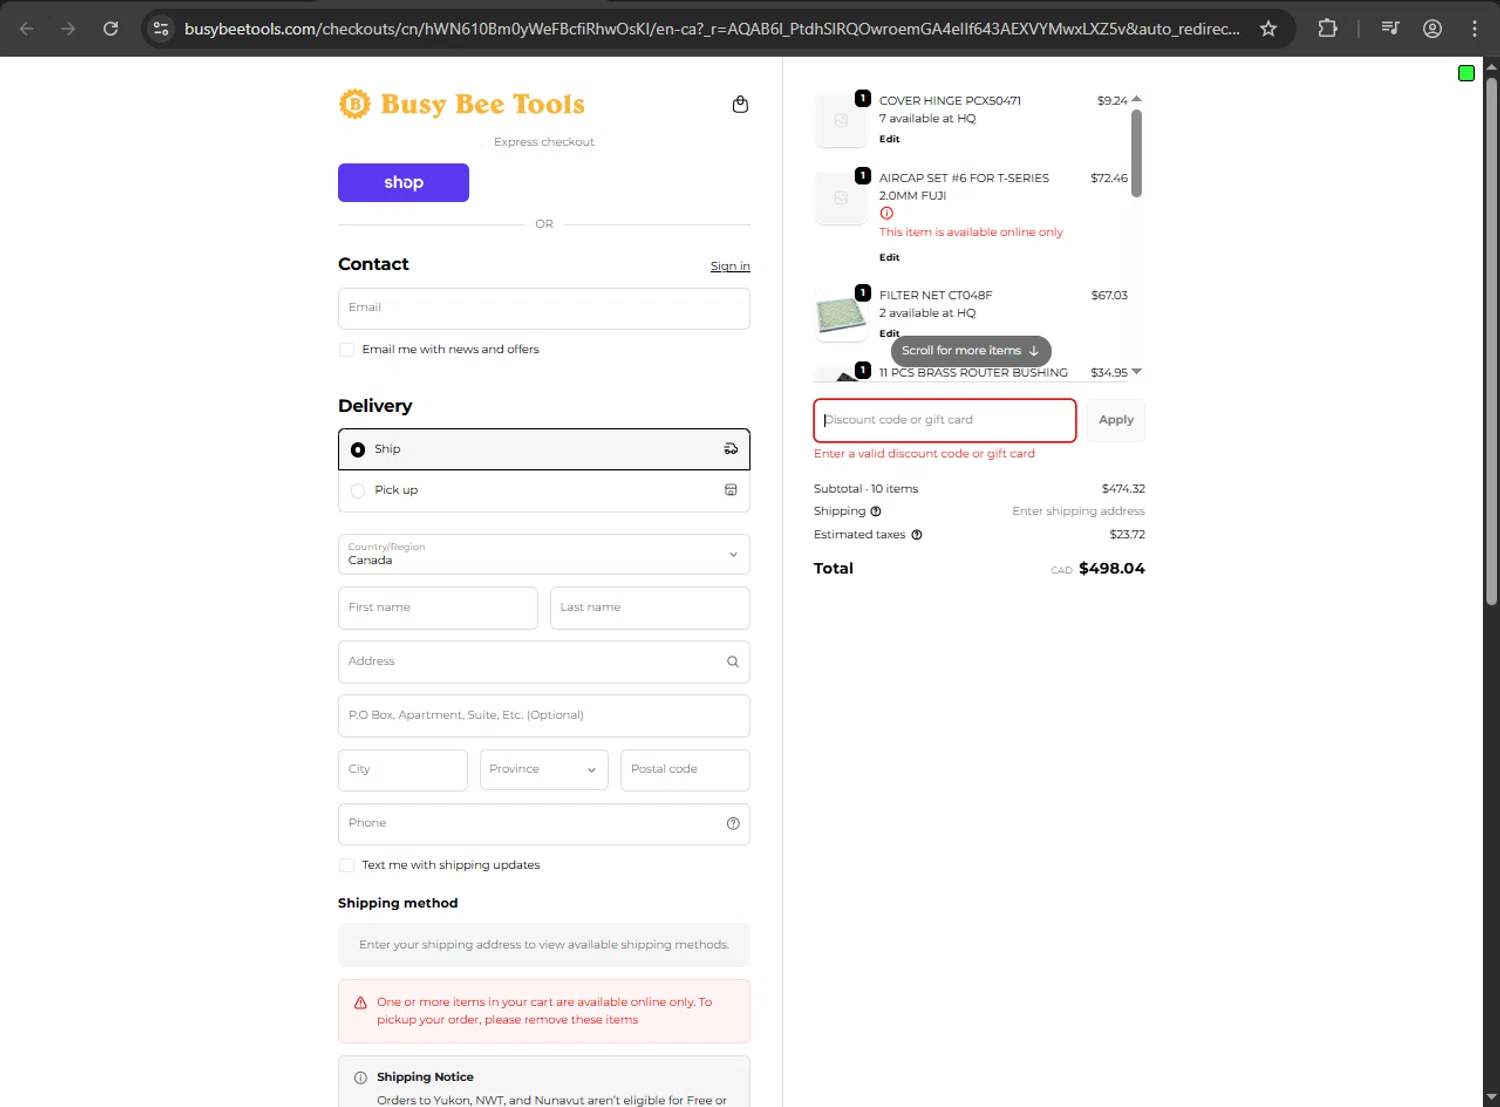Click the AIRCAP SET product thumbnail
This screenshot has width=1500, height=1107.
[841, 198]
